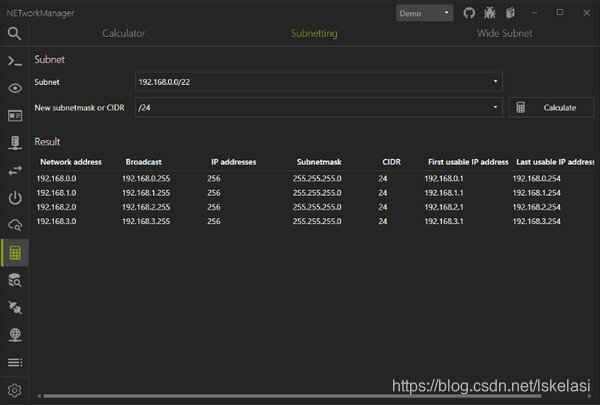This screenshot has width=600, height=405.
Task: Select first usable IP 192.168.1.1
Action: click(444, 193)
